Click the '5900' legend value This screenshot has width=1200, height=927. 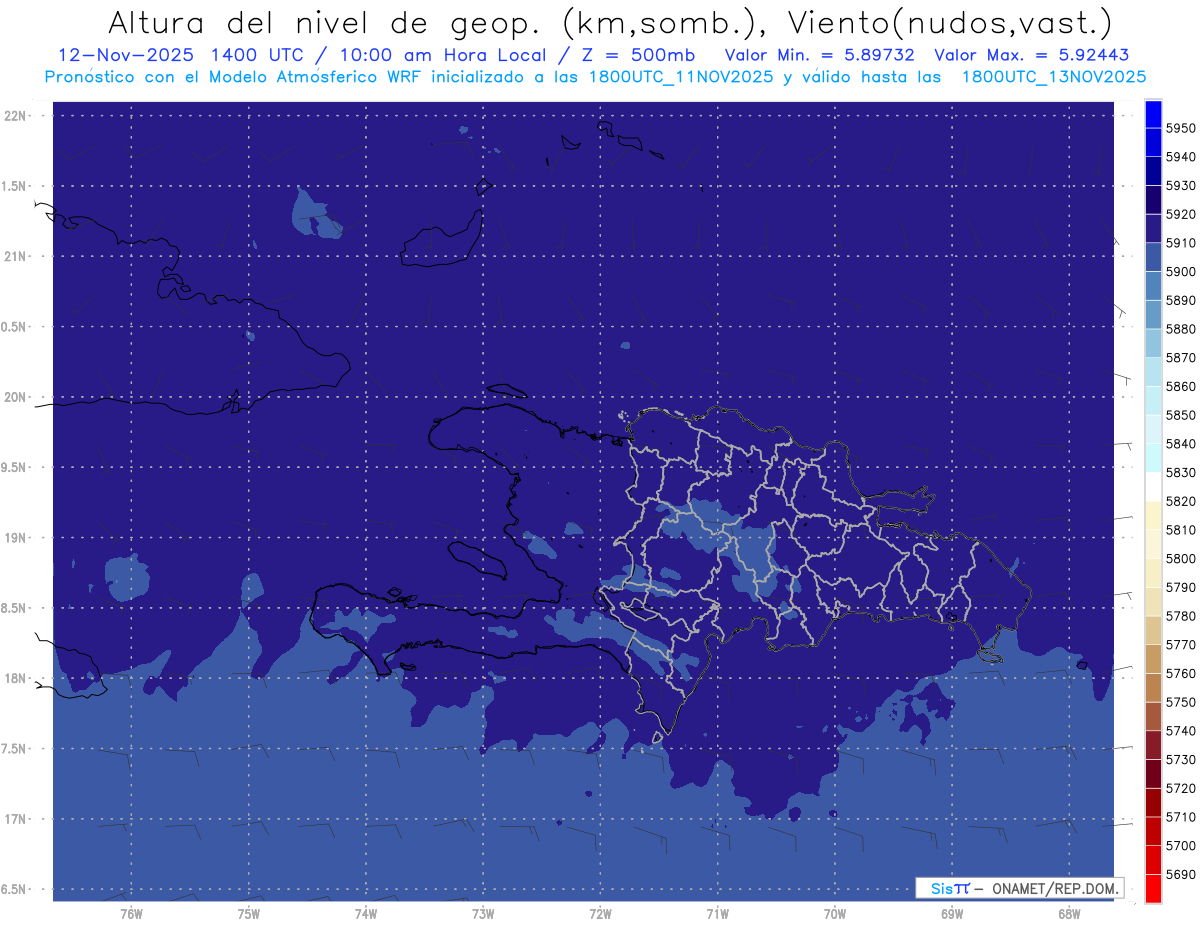click(x=1181, y=272)
